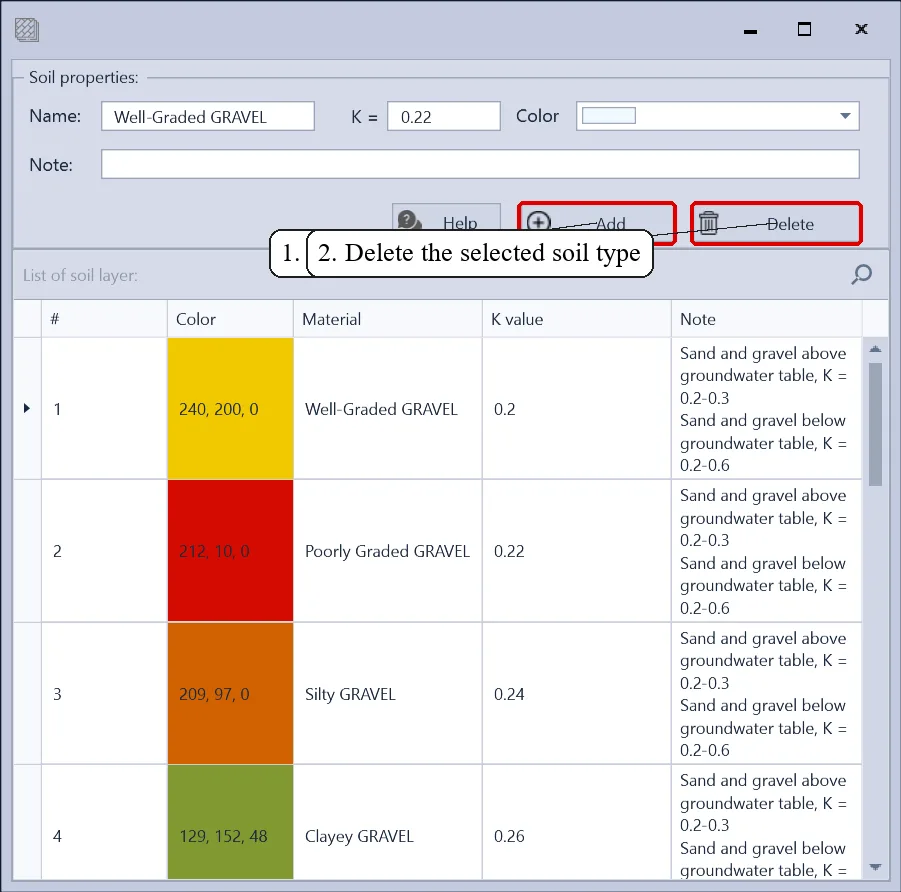
Task: Click the red 212, 10, 0 color cell
Action: click(x=230, y=551)
